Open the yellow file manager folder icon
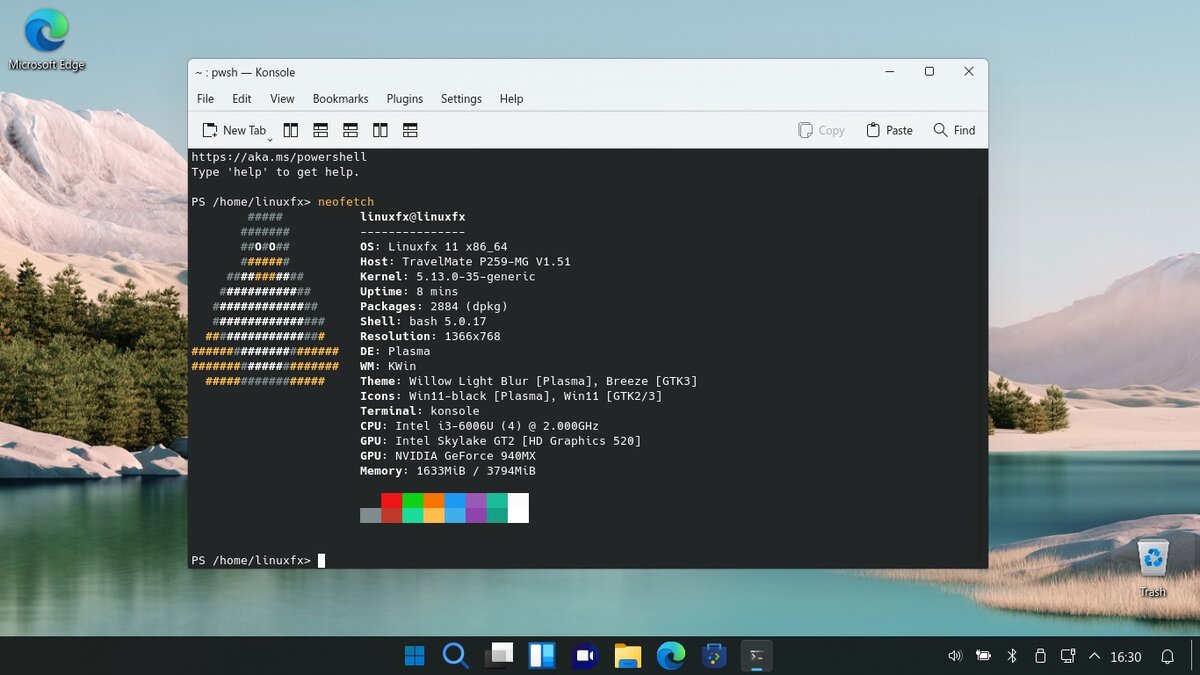 coord(628,656)
